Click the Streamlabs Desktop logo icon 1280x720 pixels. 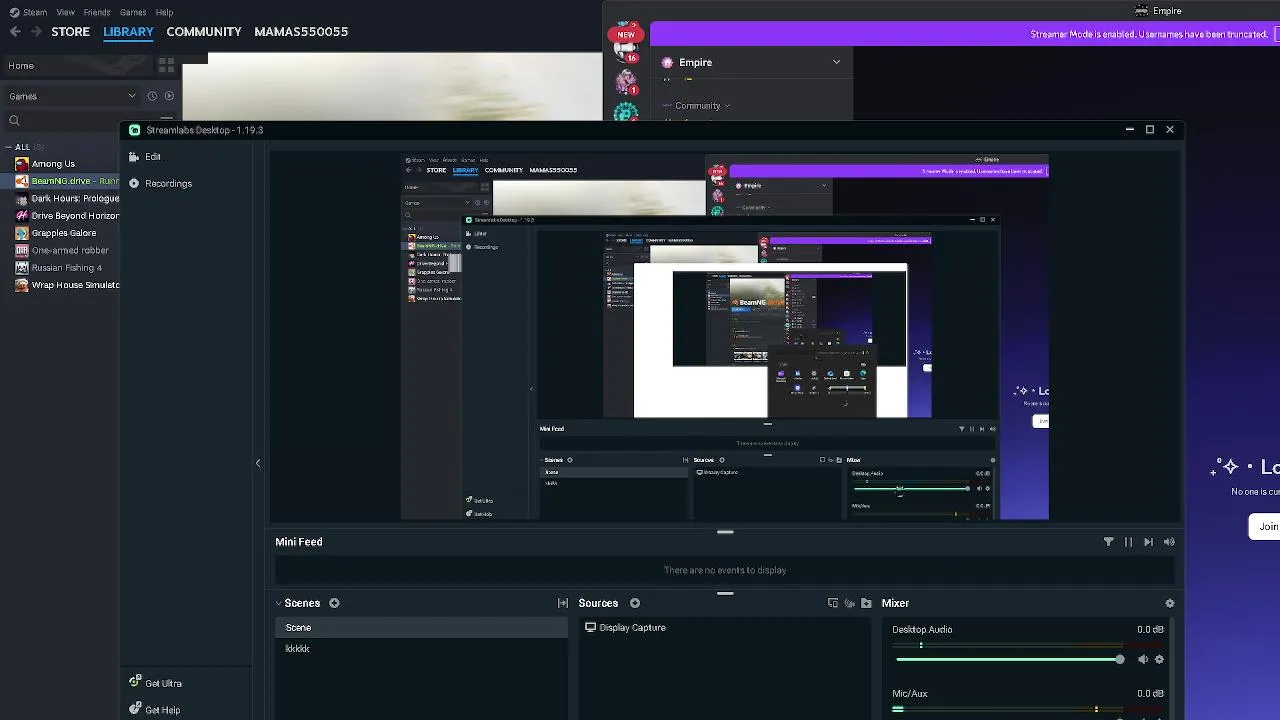point(135,130)
